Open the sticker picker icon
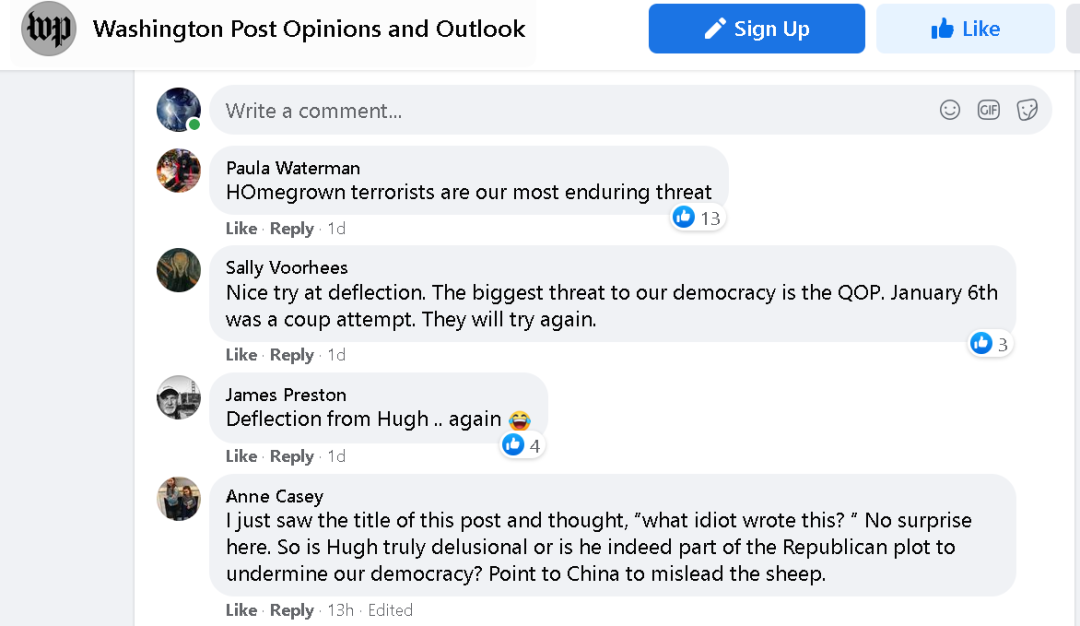Screen dimensions: 1080x626 (1027, 110)
